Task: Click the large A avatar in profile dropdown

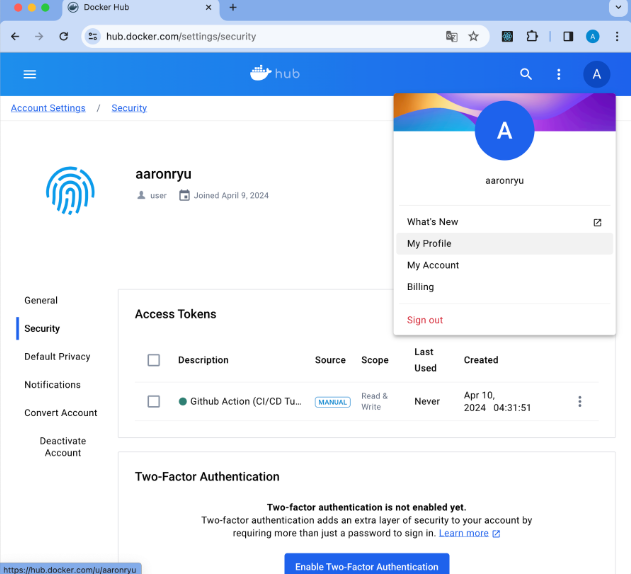Action: 504,130
